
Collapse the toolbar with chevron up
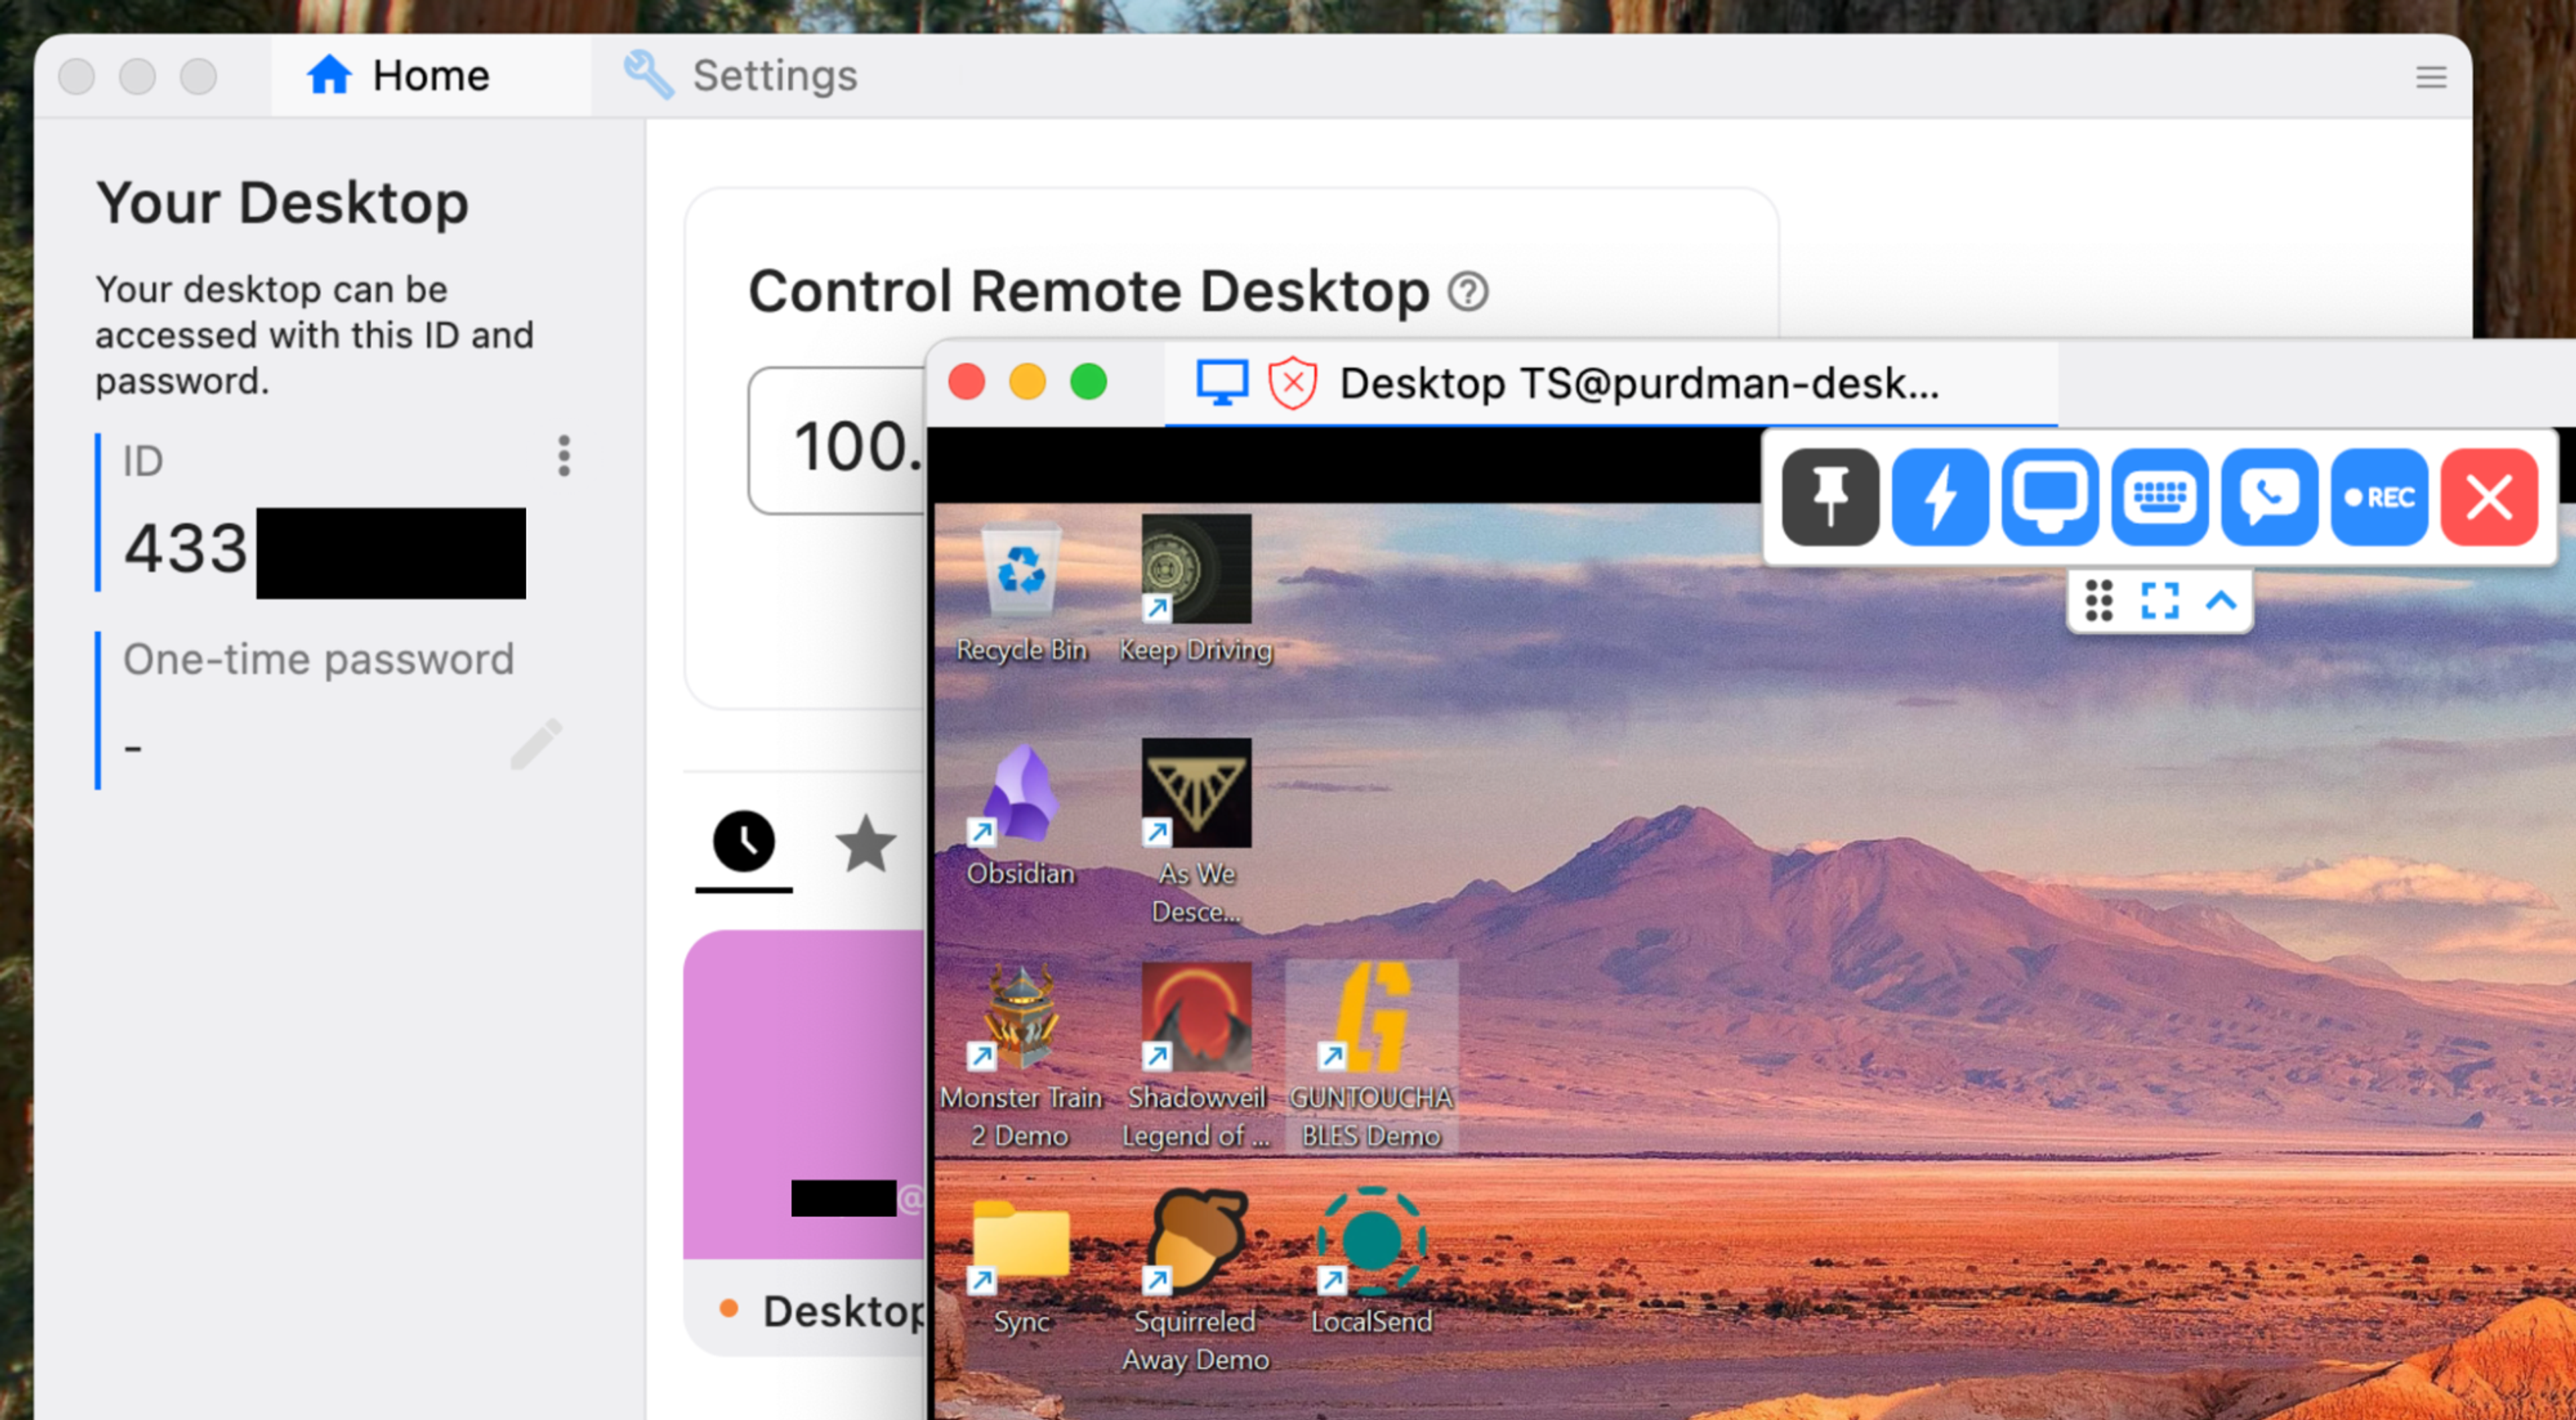2221,601
